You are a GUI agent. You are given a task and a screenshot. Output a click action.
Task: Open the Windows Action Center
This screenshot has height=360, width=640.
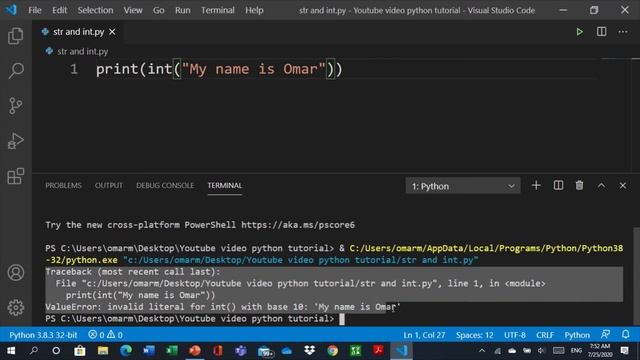[x=624, y=351]
